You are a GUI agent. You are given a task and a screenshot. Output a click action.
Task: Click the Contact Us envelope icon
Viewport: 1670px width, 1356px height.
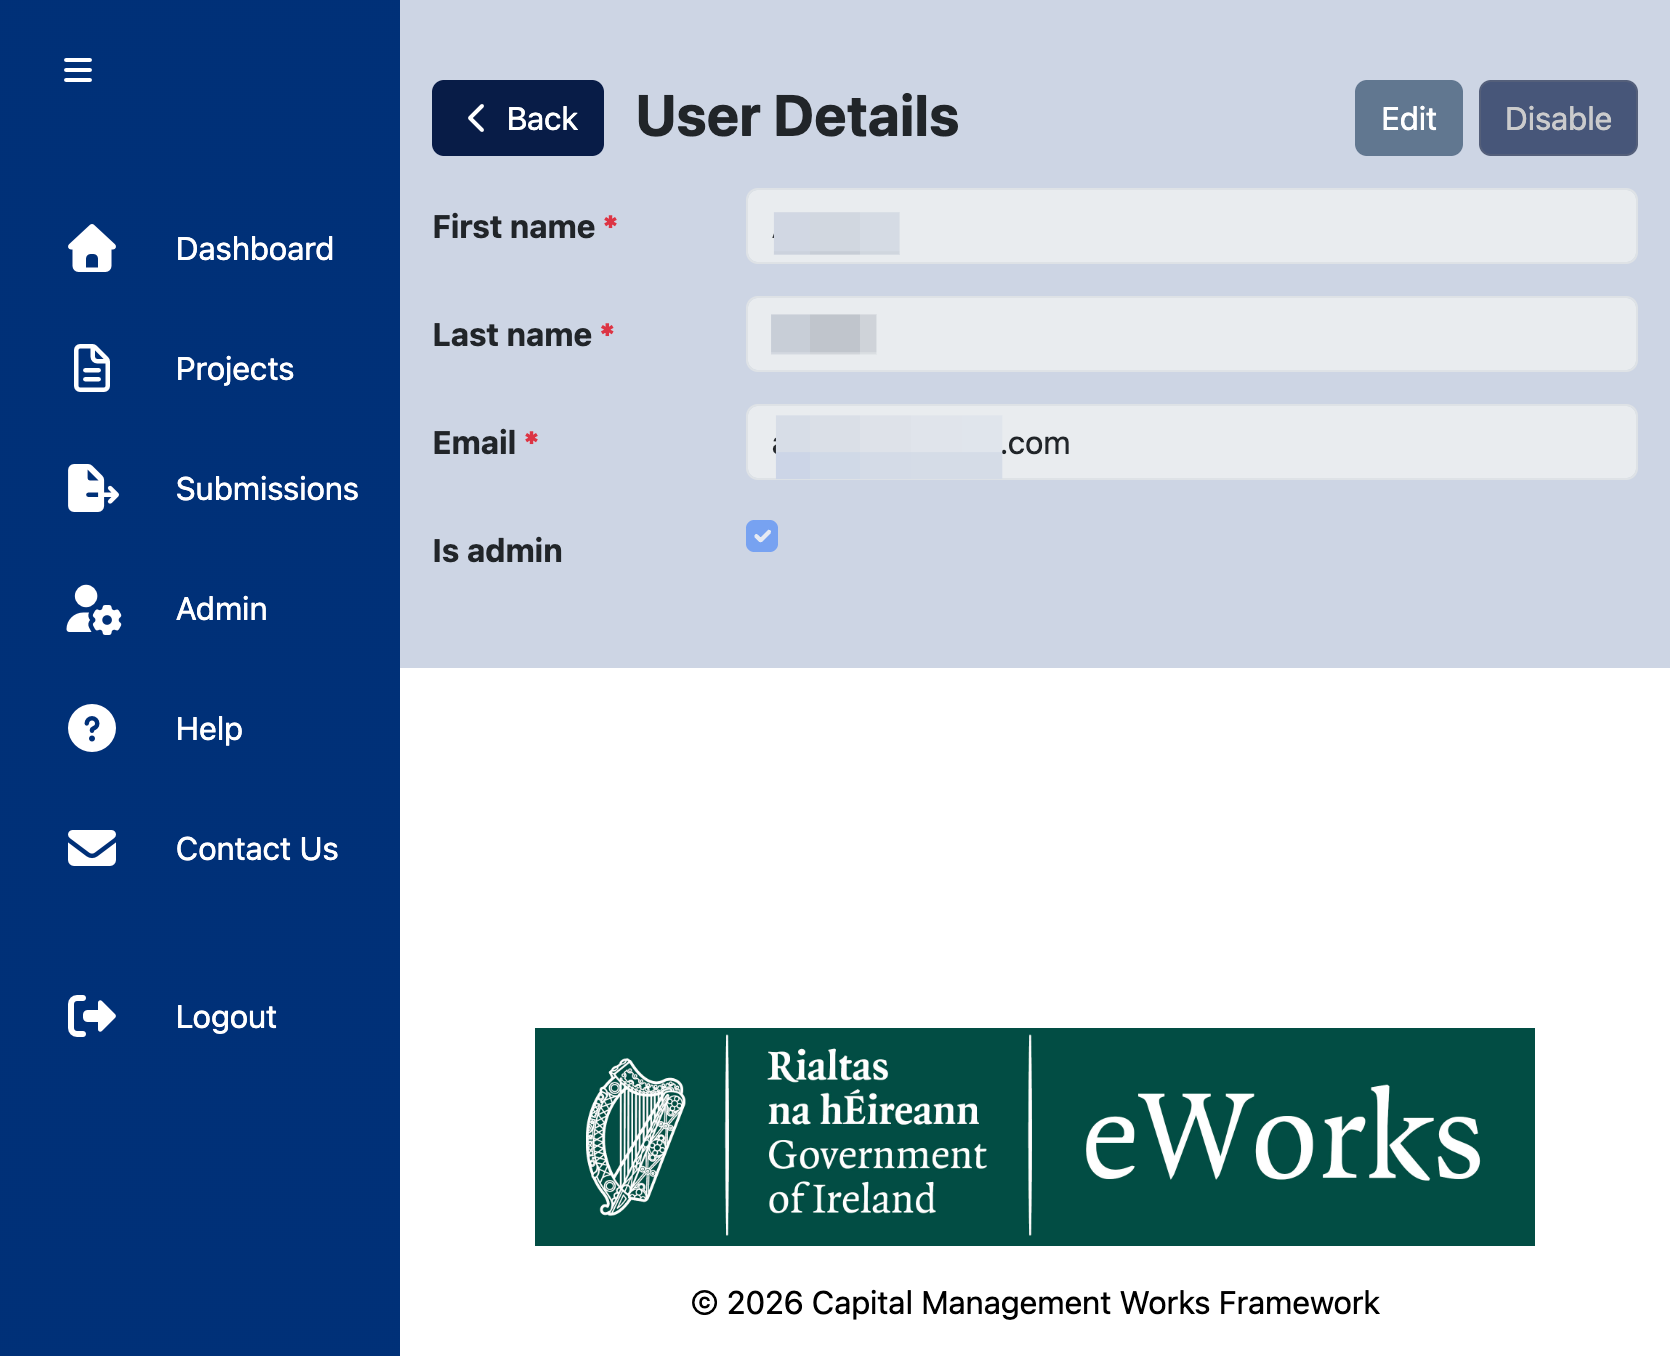(x=92, y=848)
